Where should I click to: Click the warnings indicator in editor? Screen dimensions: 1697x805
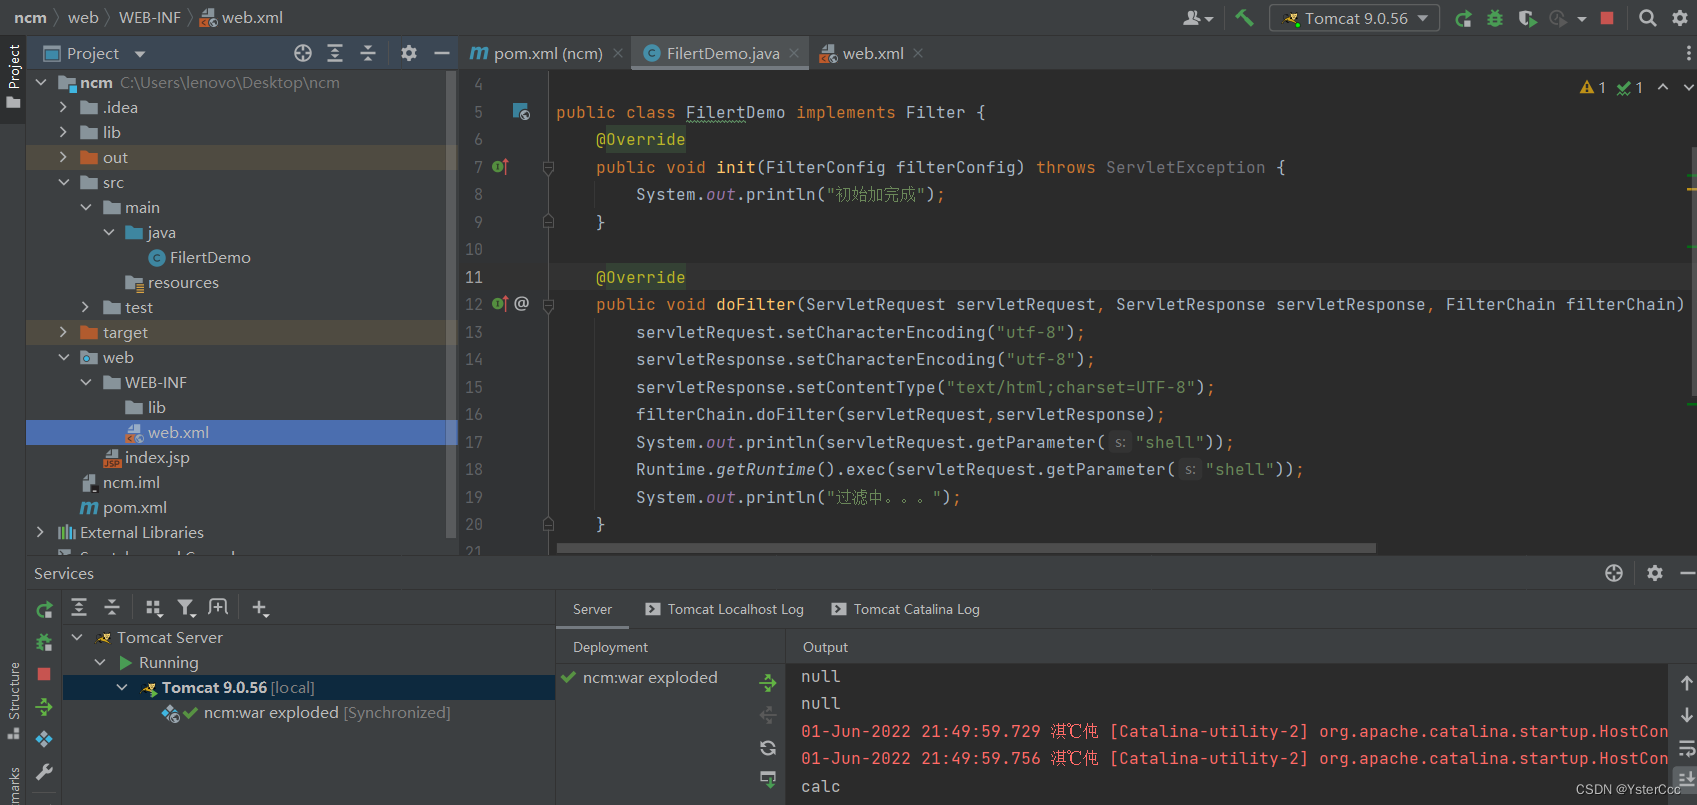click(x=1593, y=88)
